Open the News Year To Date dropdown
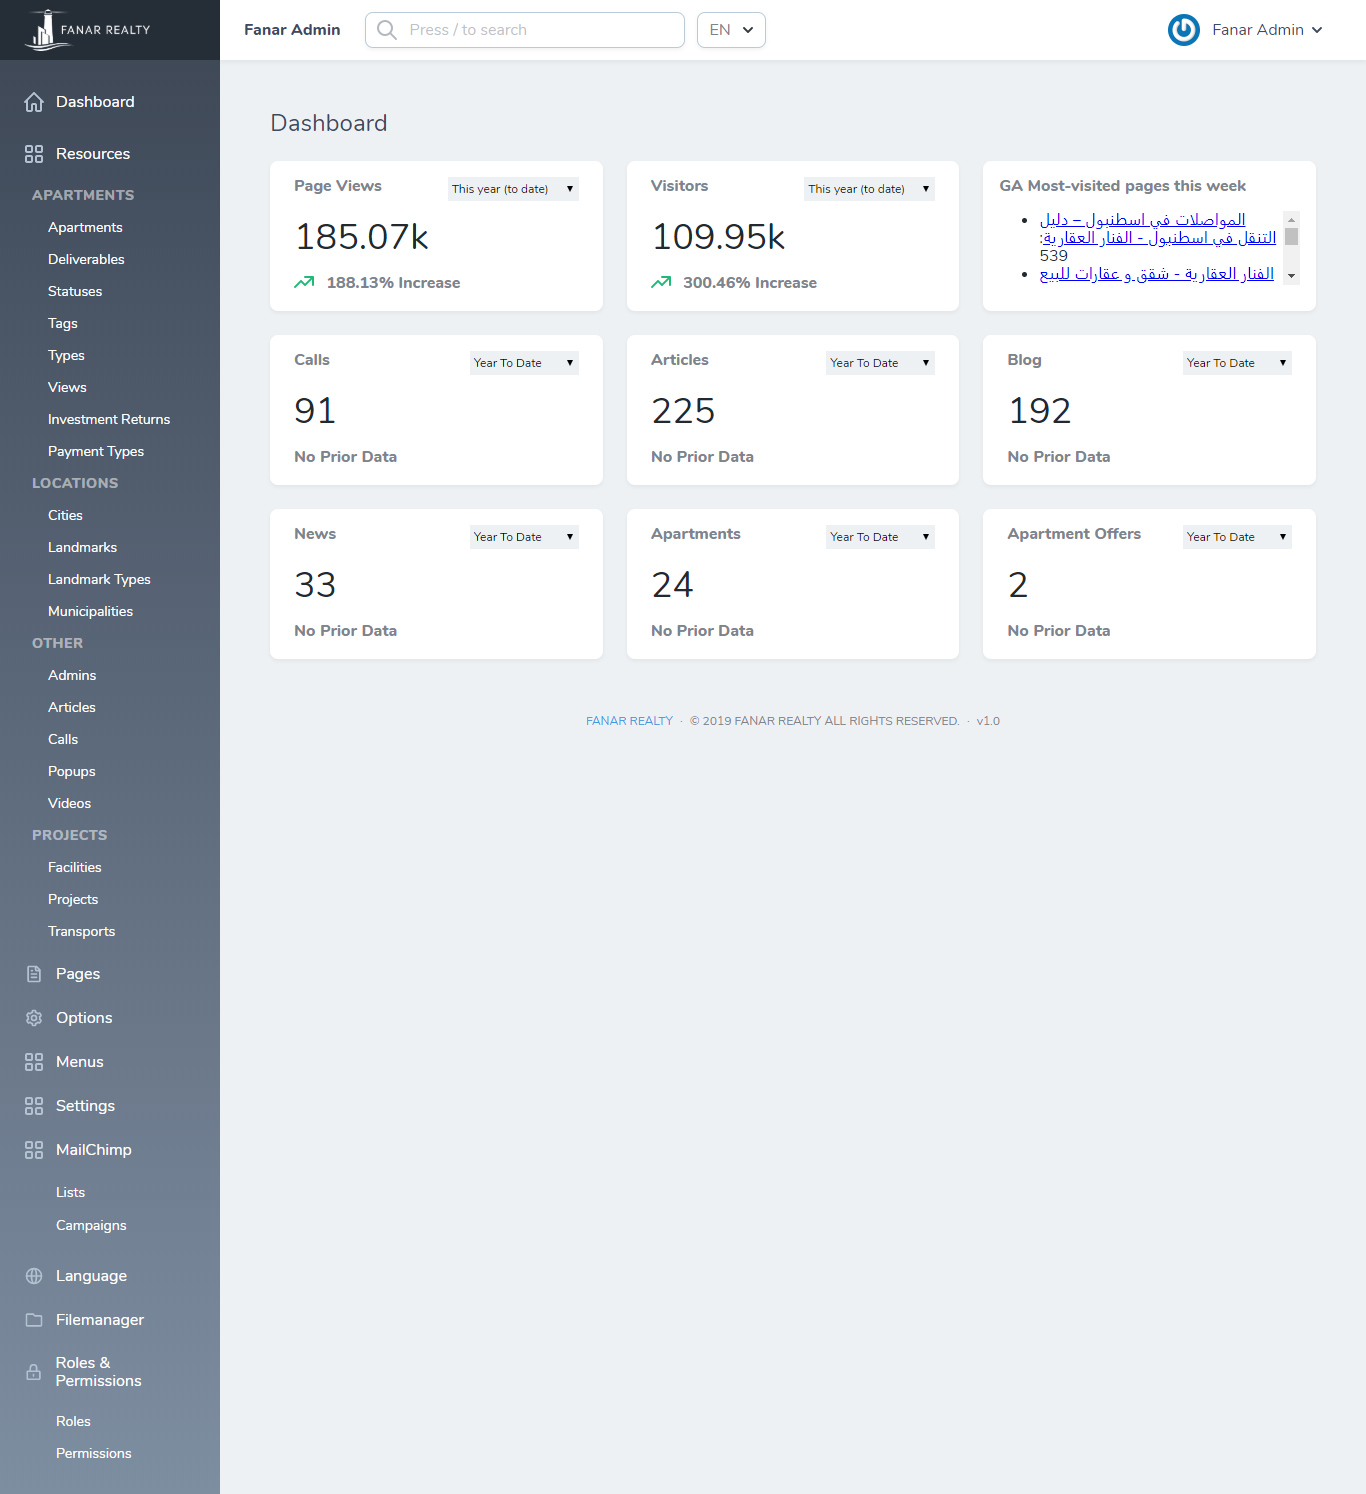Screen dimensions: 1366x1494 coord(524,537)
